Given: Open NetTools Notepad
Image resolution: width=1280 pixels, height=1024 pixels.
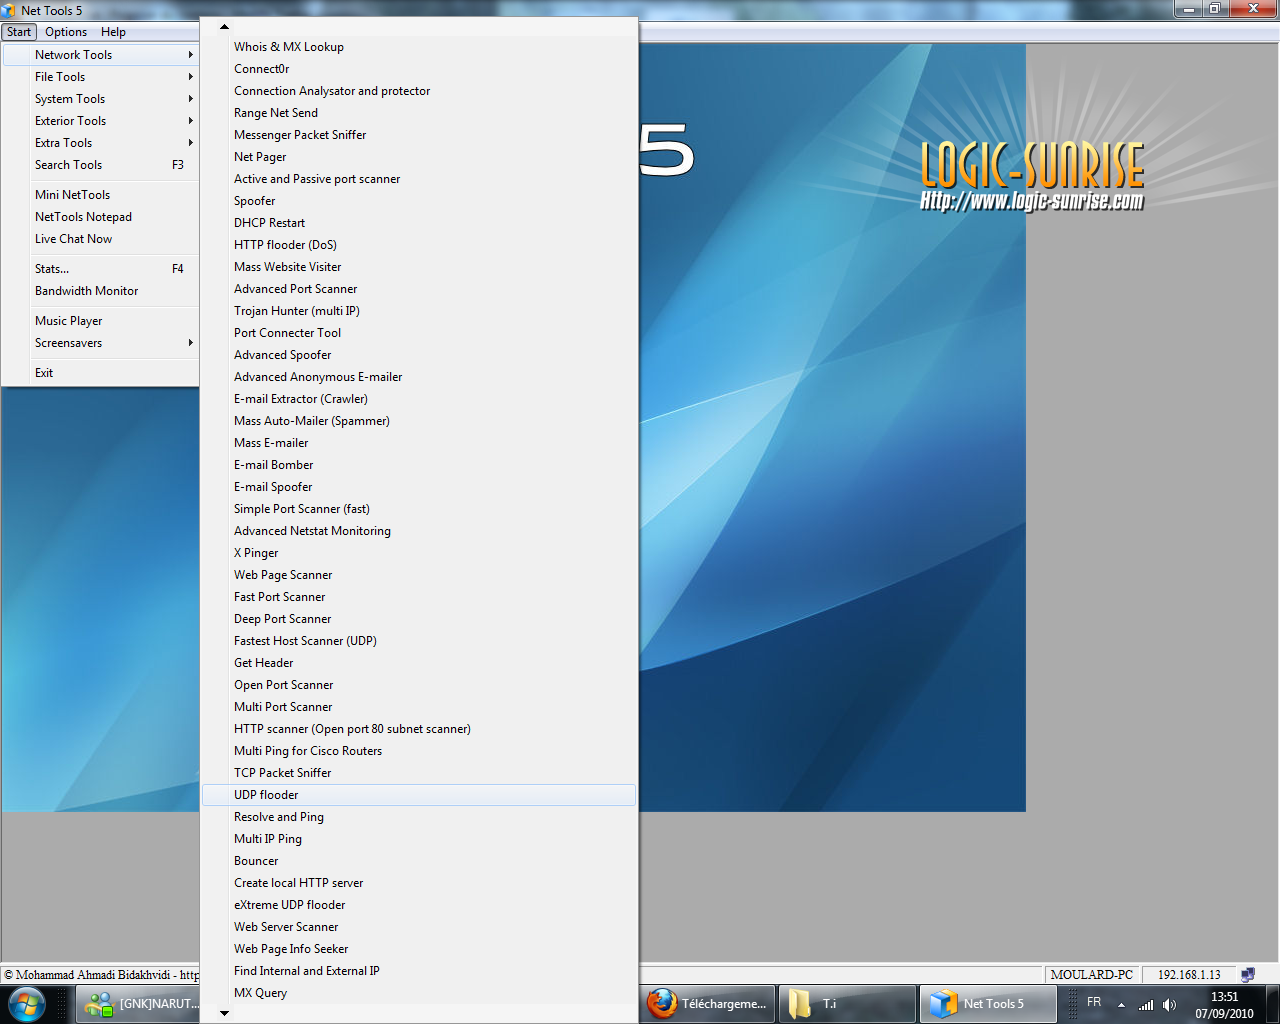Looking at the screenshot, I should tap(100, 217).
